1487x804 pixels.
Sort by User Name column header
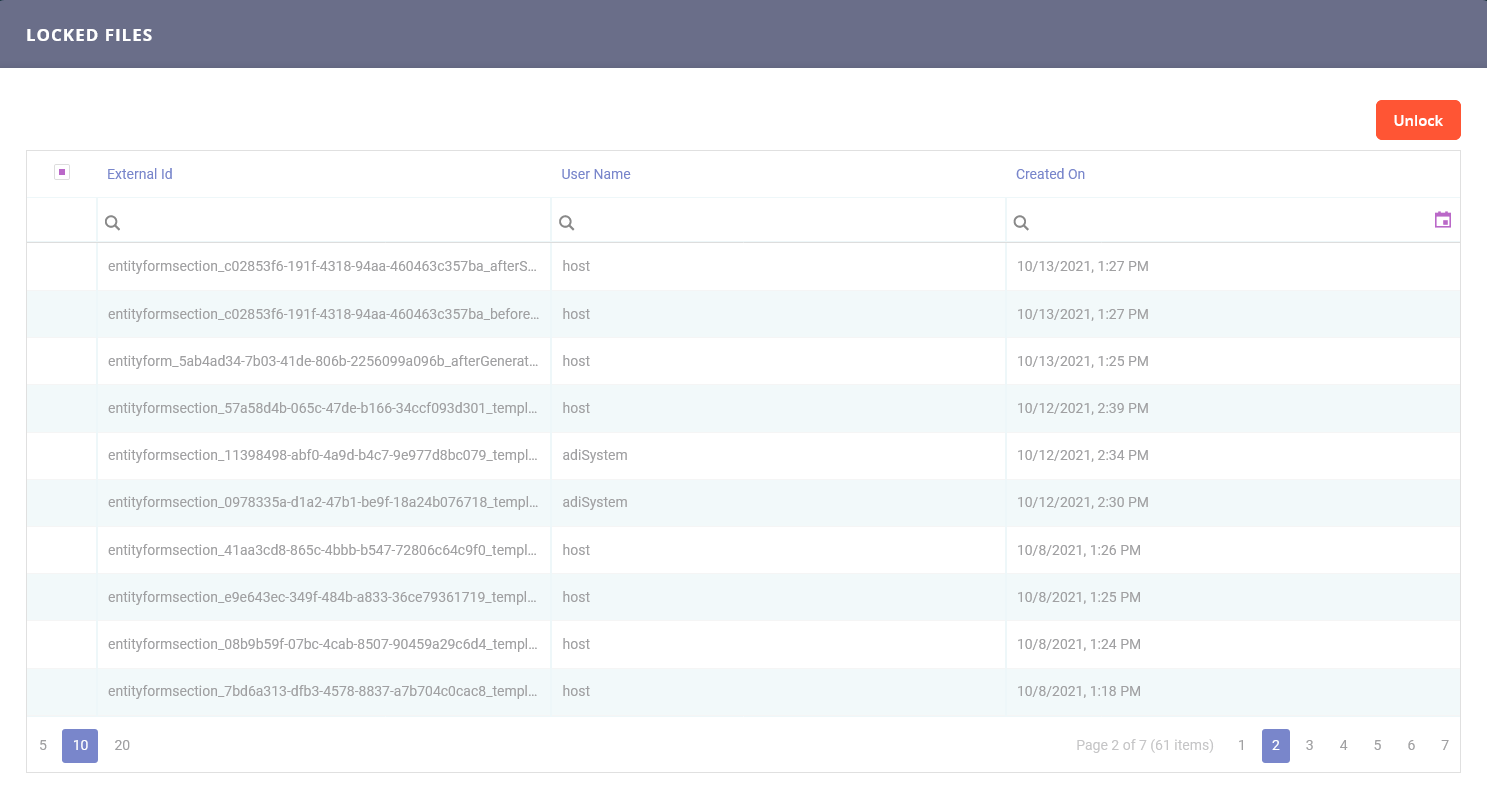tap(595, 174)
